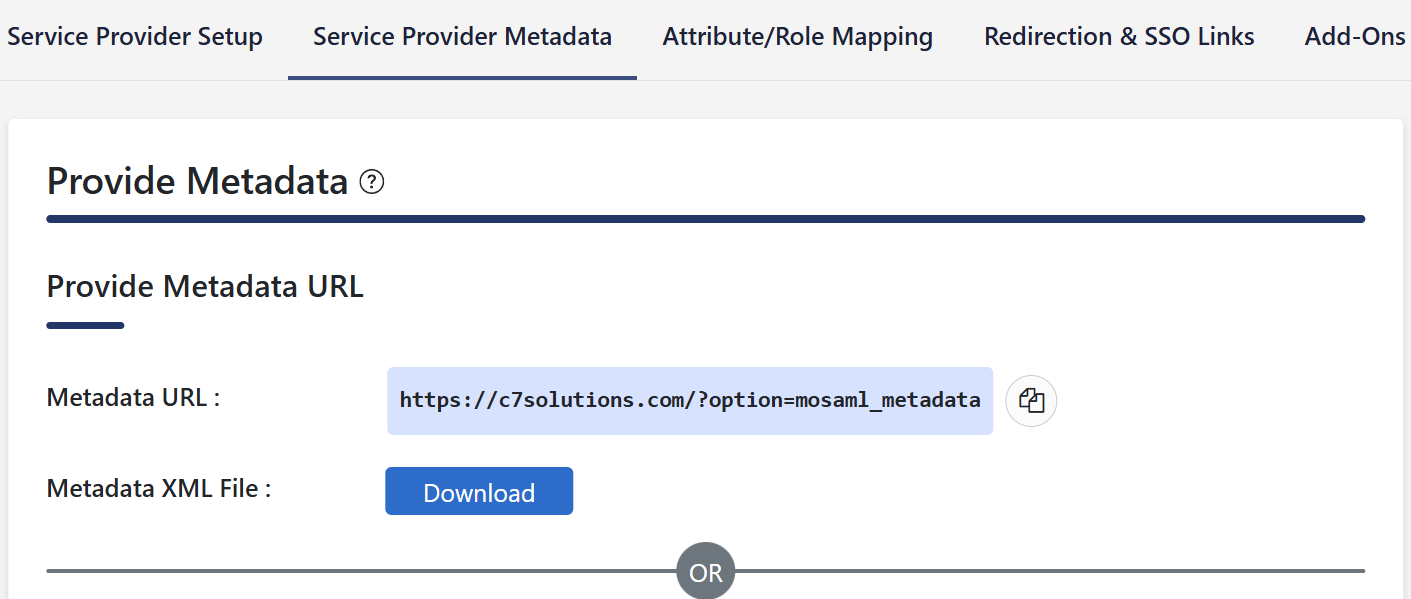
Task: Click the Provide Metadata URL subheading
Action: tap(205, 287)
